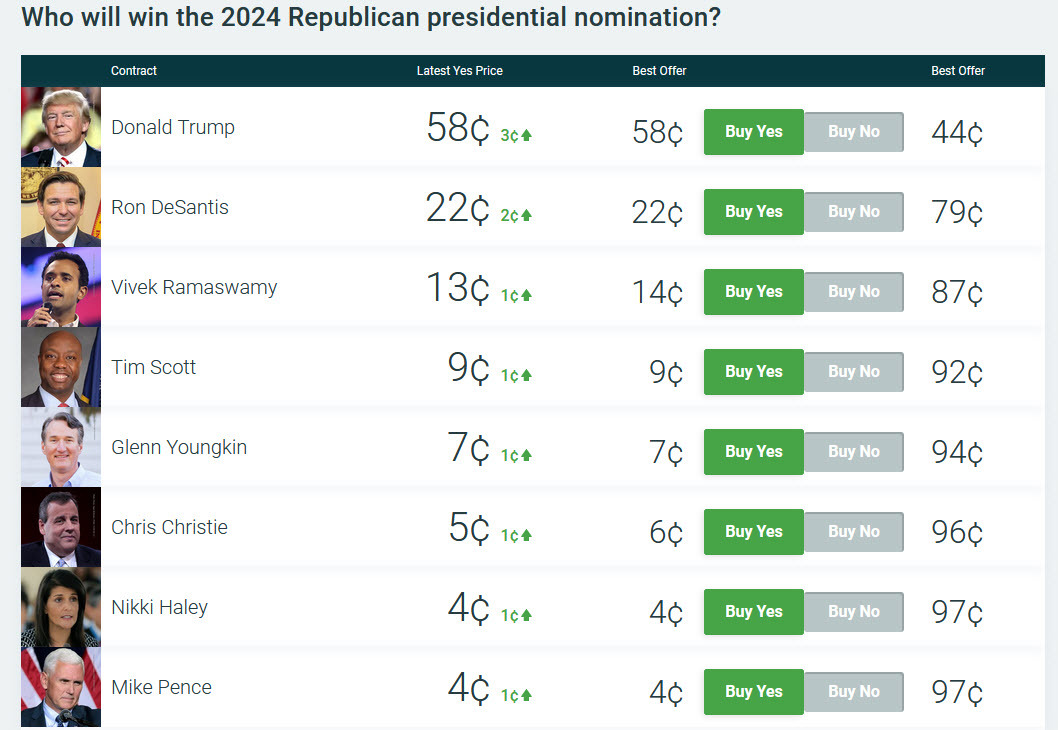The width and height of the screenshot is (1058, 730).
Task: Open Donald Trump's contract page
Action: 173,127
